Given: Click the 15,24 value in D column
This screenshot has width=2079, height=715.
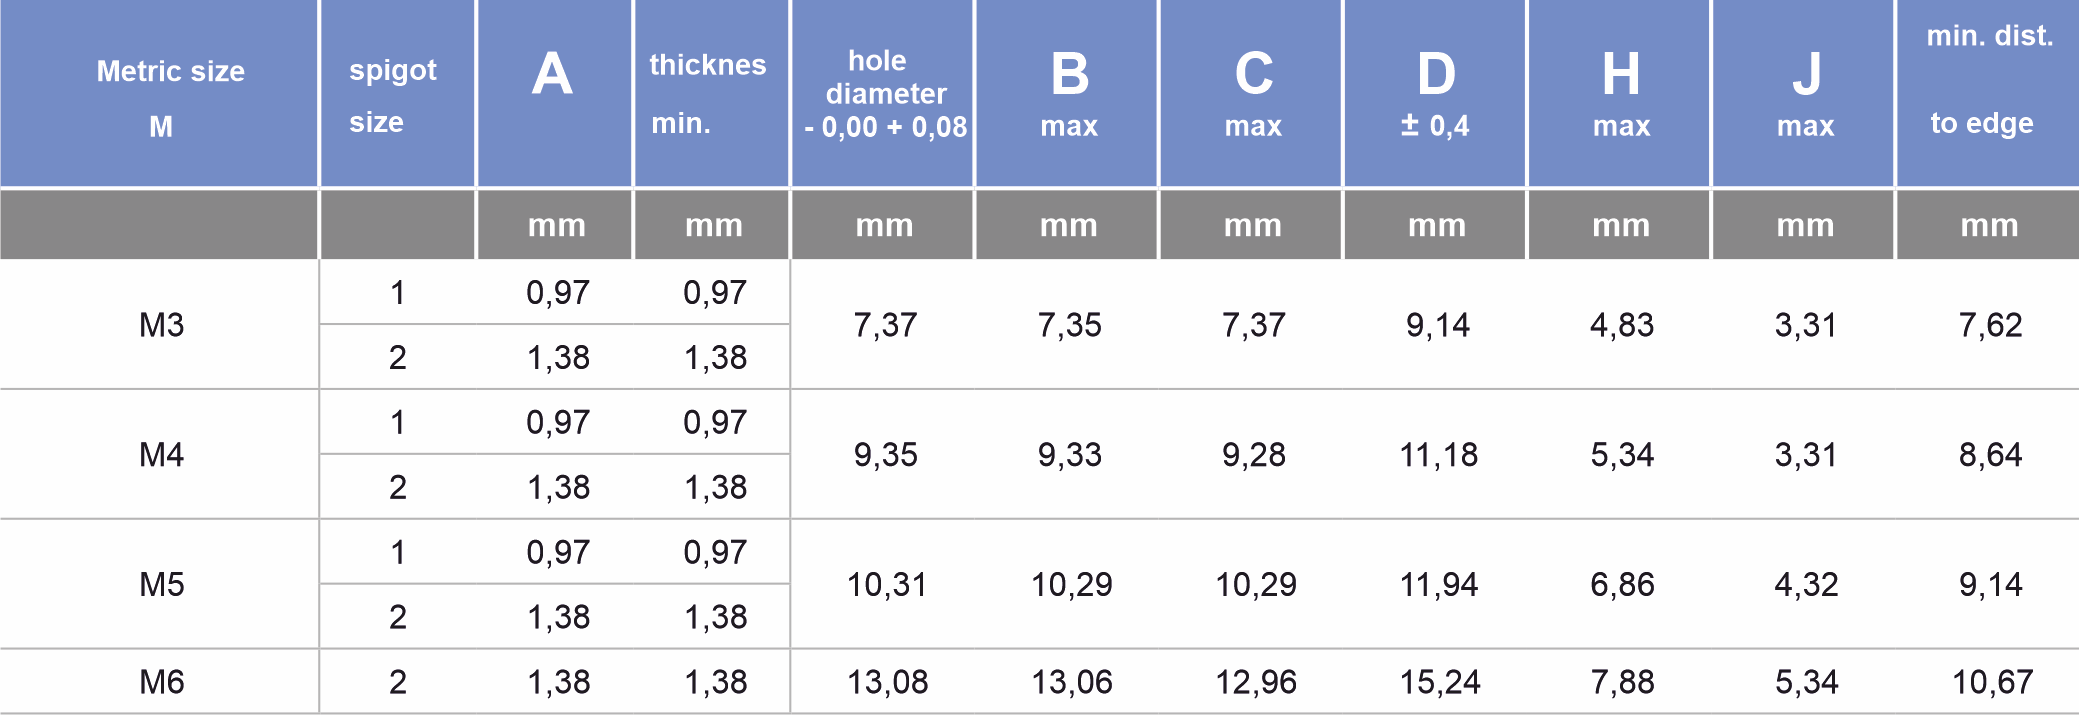Looking at the screenshot, I should 1439,682.
